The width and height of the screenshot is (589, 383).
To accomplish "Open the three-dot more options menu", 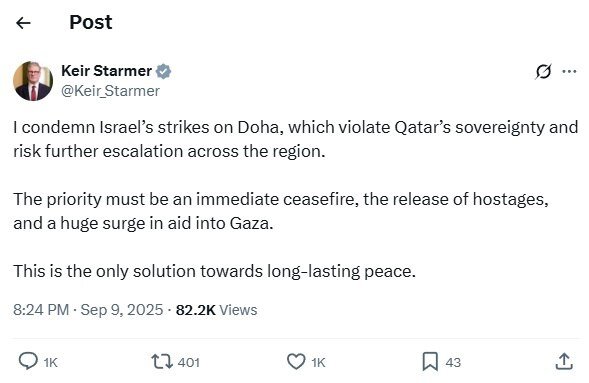I will click(x=569, y=71).
